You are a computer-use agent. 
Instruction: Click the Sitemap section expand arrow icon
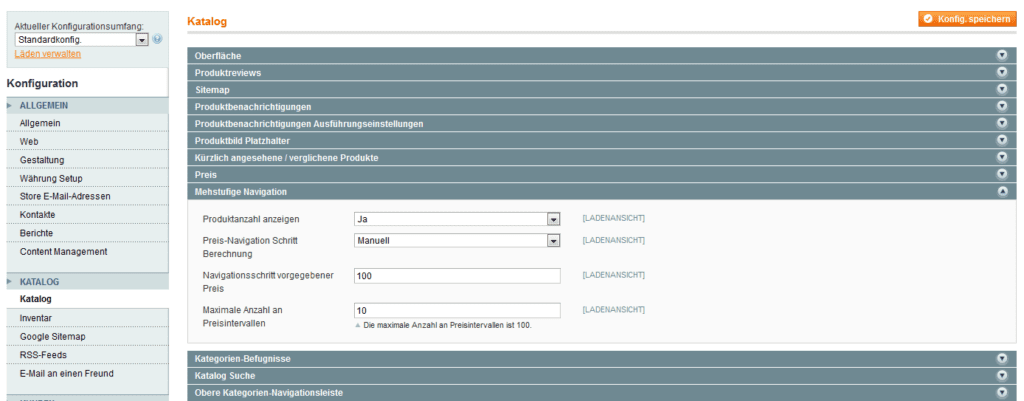1001,90
